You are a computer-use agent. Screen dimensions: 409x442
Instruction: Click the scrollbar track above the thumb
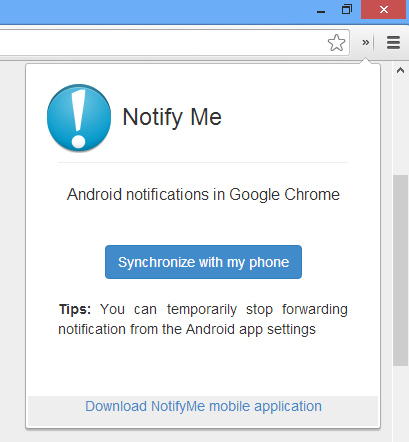tap(400, 125)
